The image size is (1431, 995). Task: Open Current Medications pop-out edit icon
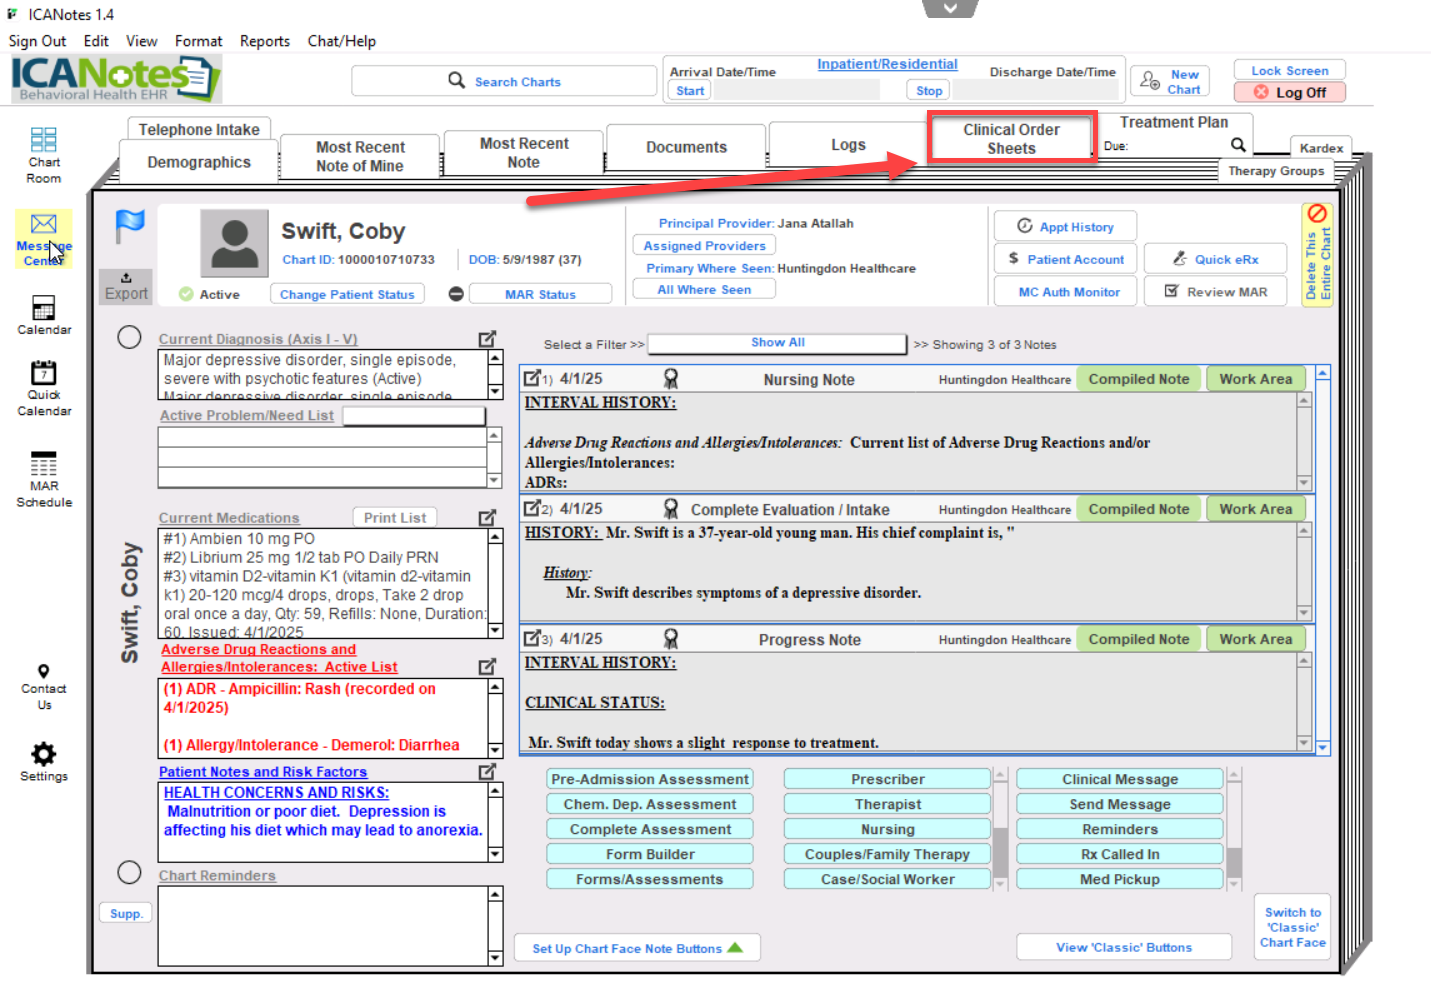(x=487, y=518)
